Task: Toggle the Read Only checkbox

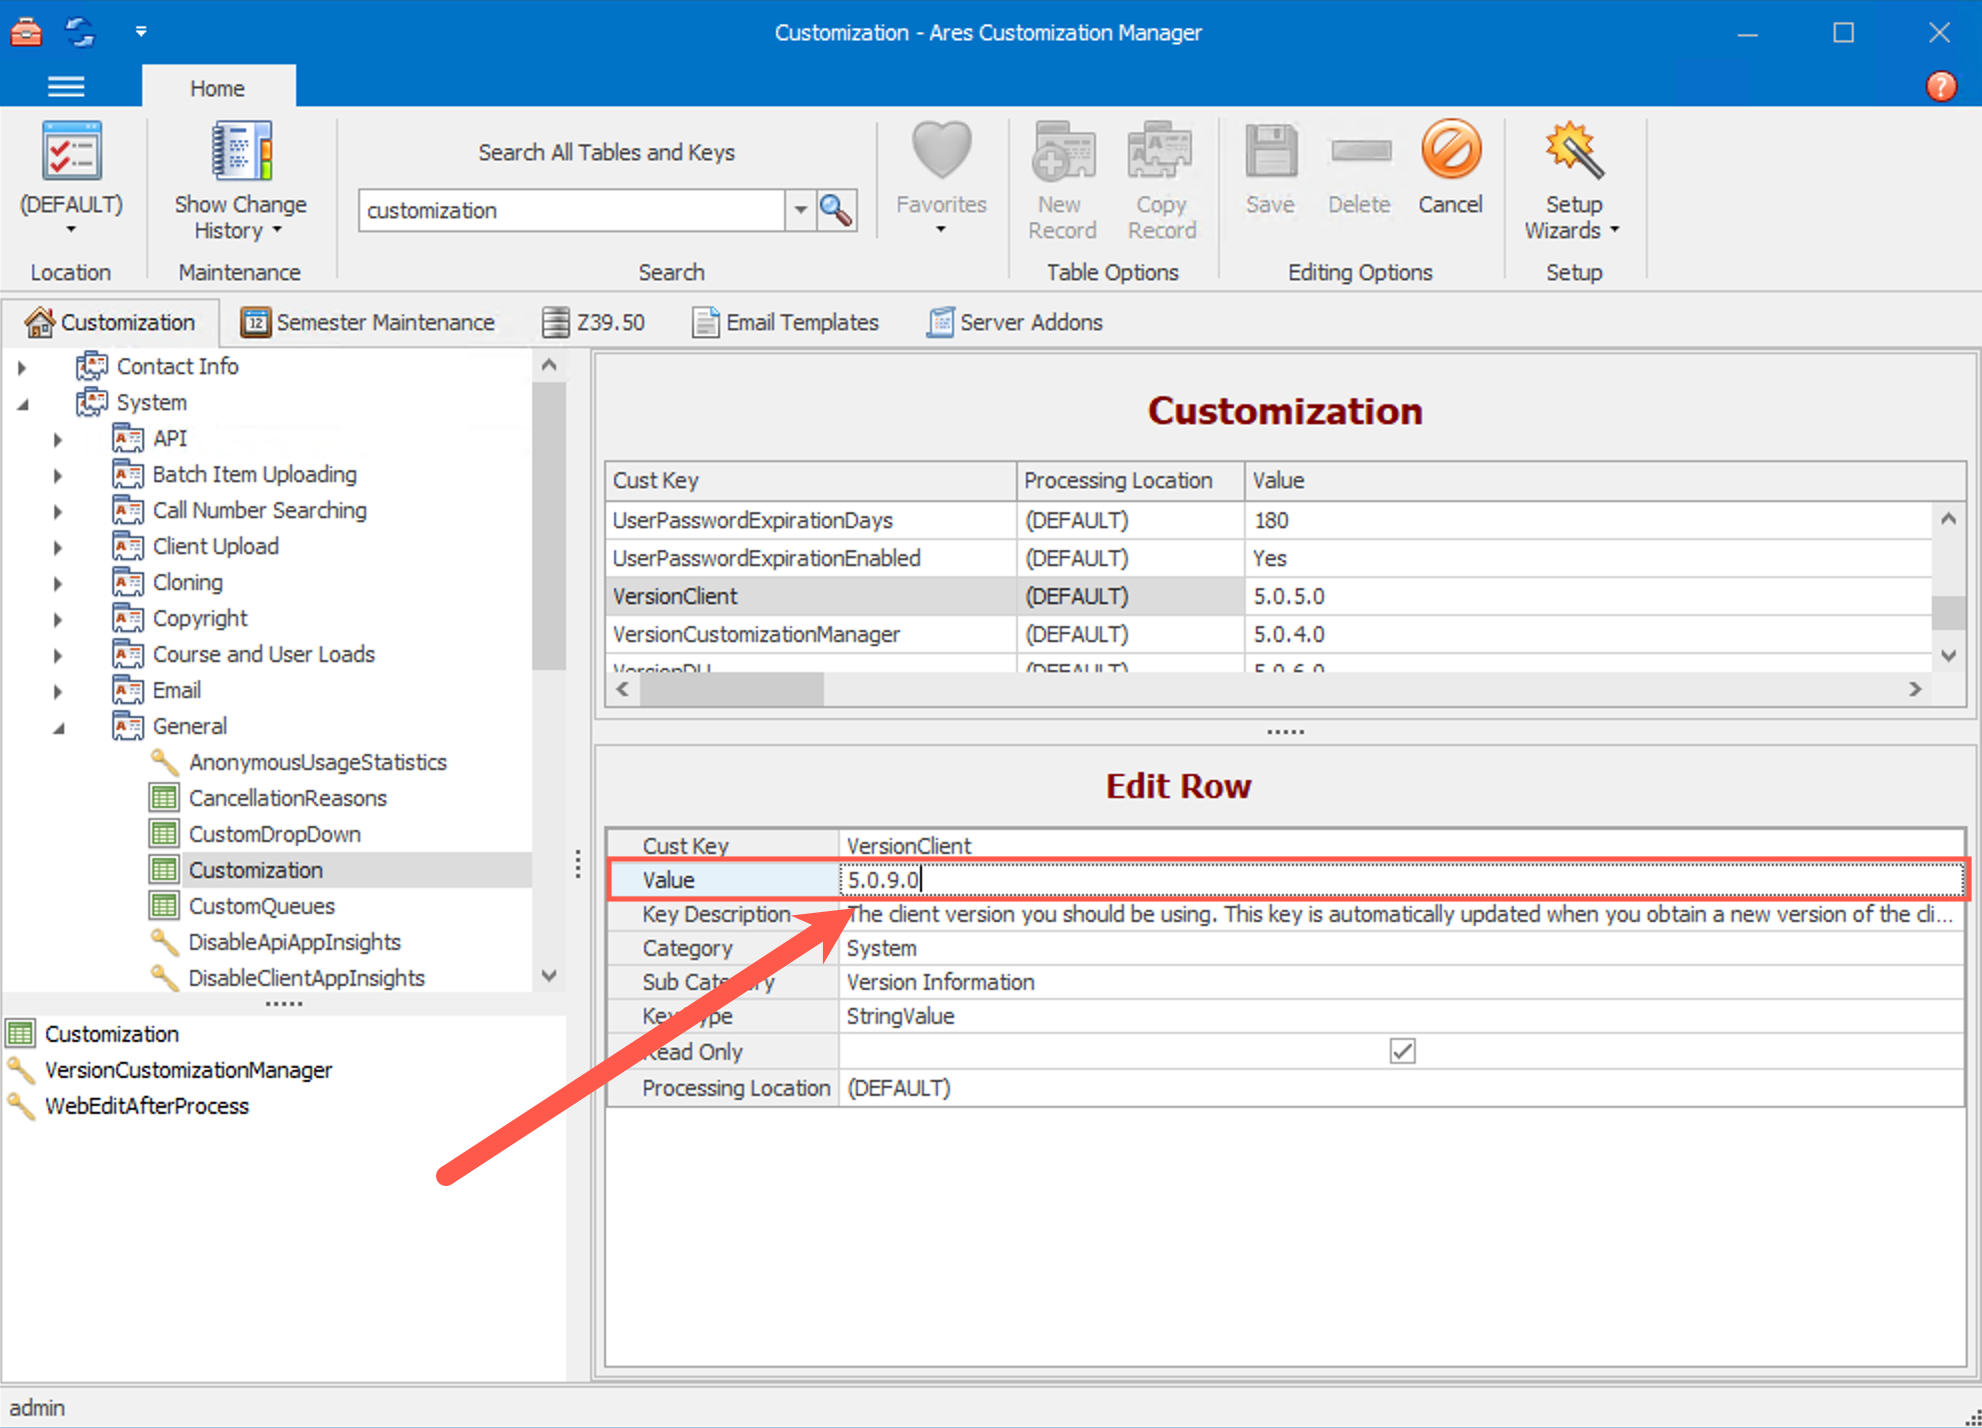Action: (1402, 1051)
